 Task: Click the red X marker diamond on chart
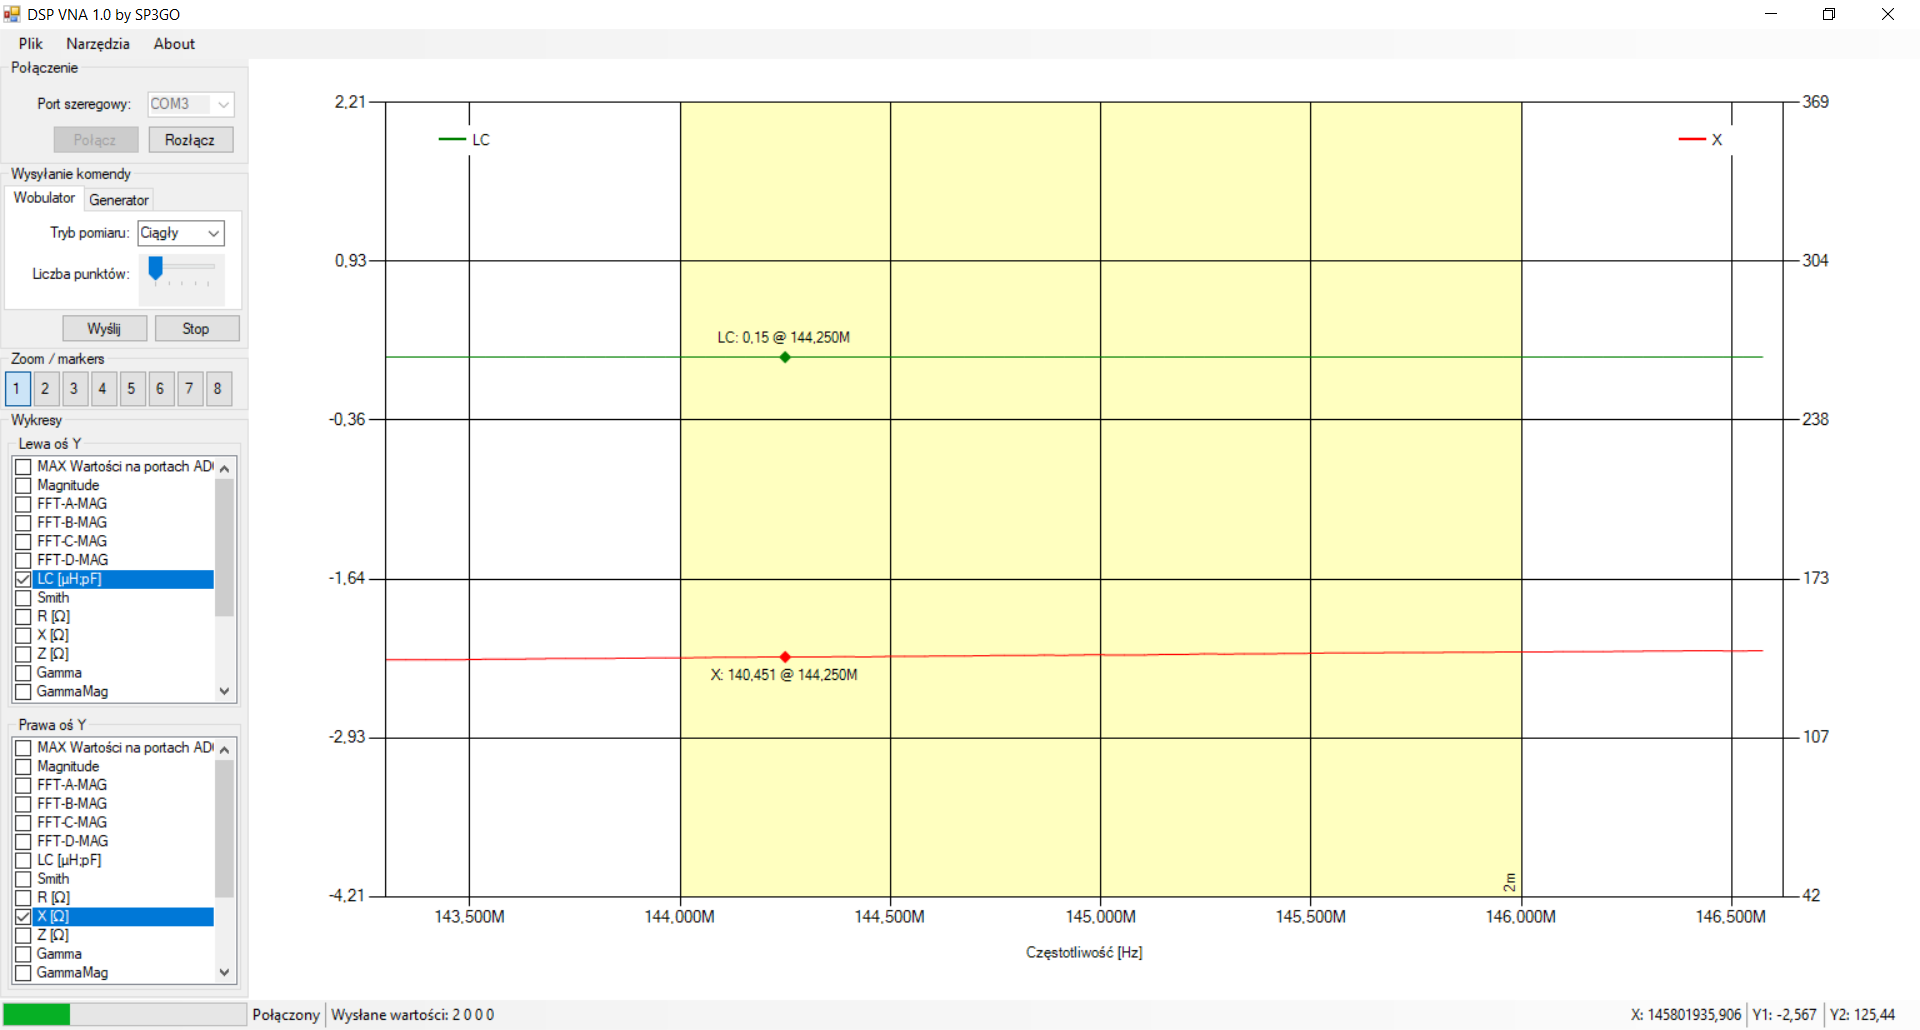tap(785, 657)
